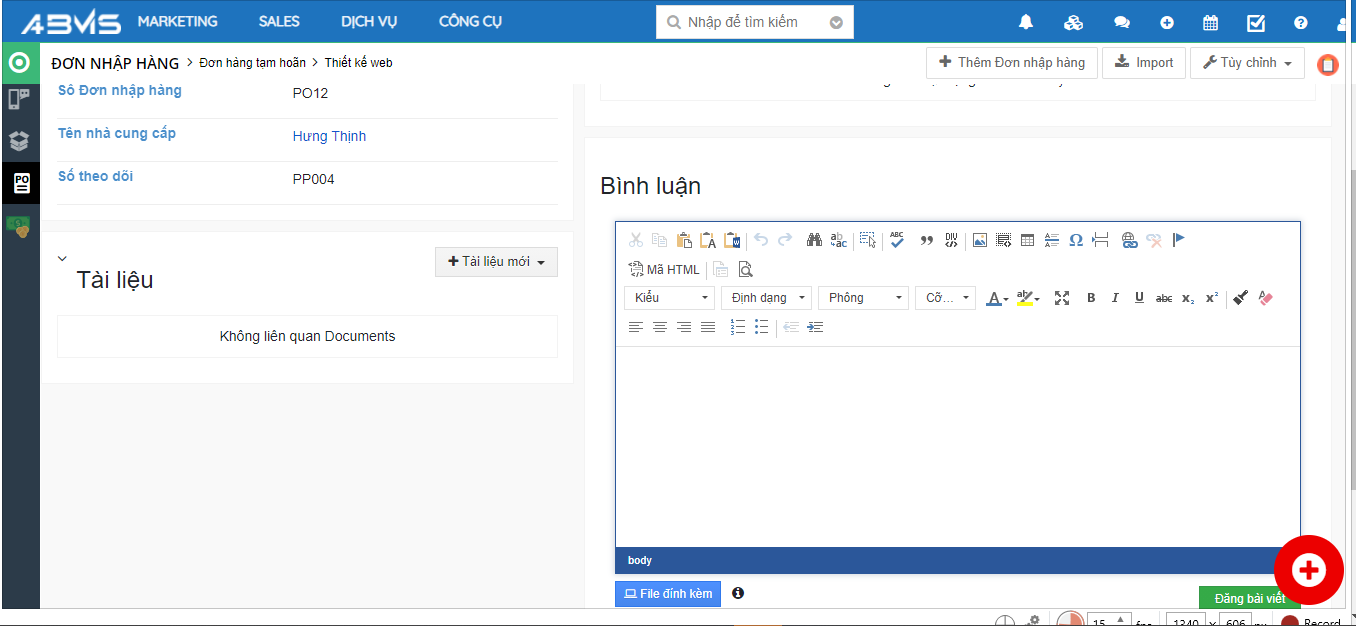Insert a hyperlink with link icon
Image resolution: width=1356 pixels, height=626 pixels.
1129,240
